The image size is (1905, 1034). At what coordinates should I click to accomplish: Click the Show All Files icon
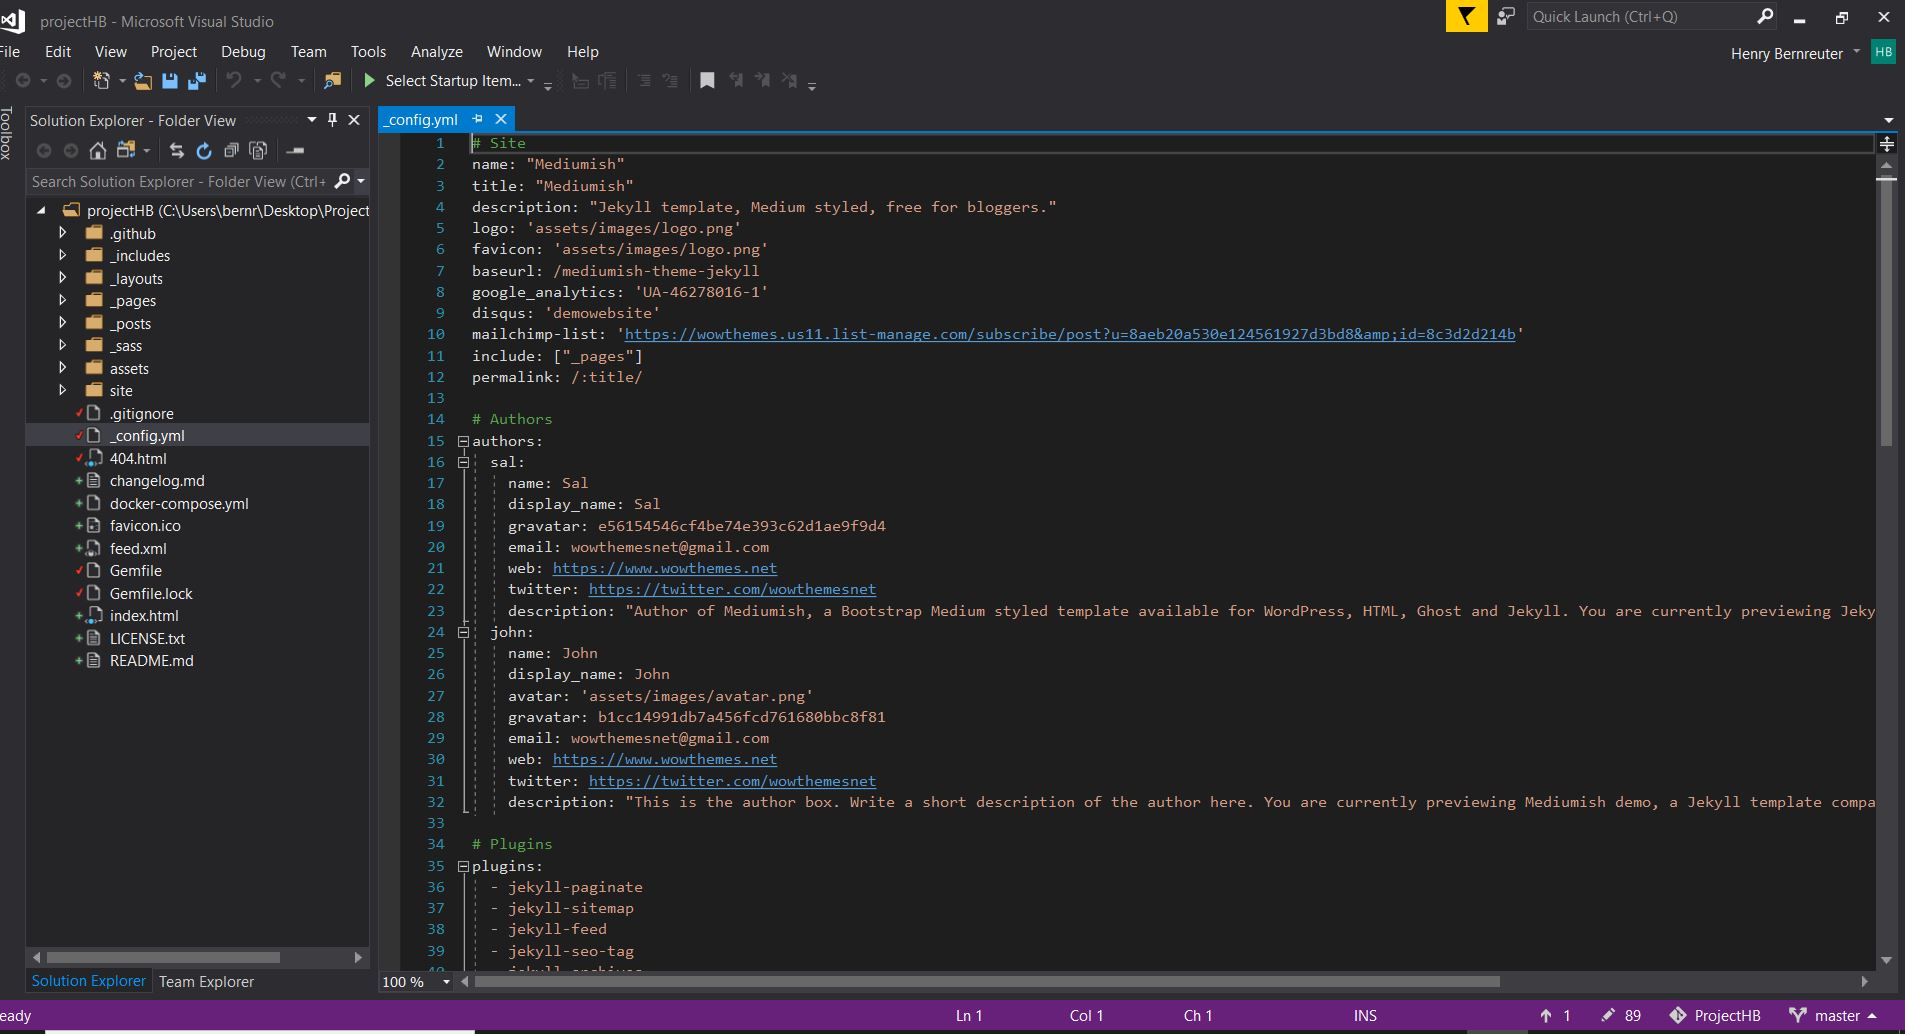click(258, 151)
